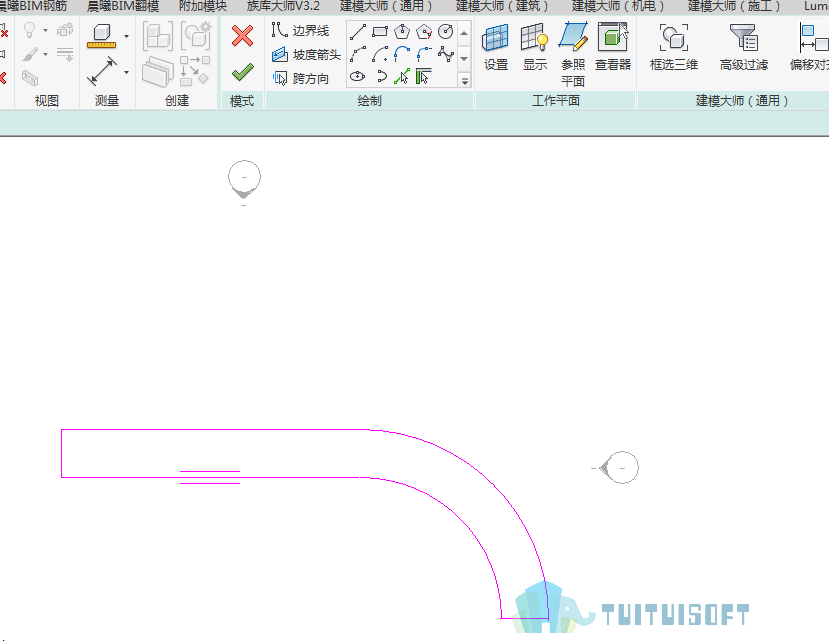Expand the full draw tools gallery
829x641 pixels.
point(464,80)
